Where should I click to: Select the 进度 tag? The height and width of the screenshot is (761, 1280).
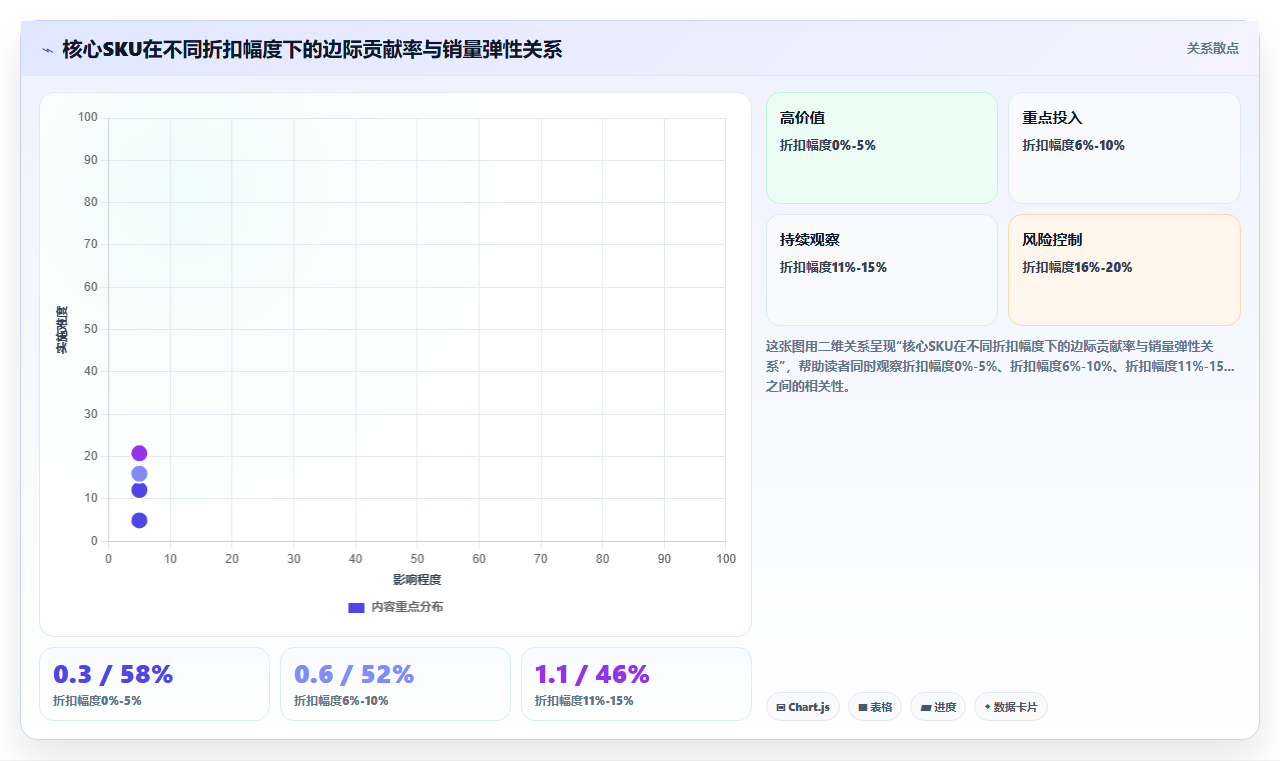(x=938, y=707)
